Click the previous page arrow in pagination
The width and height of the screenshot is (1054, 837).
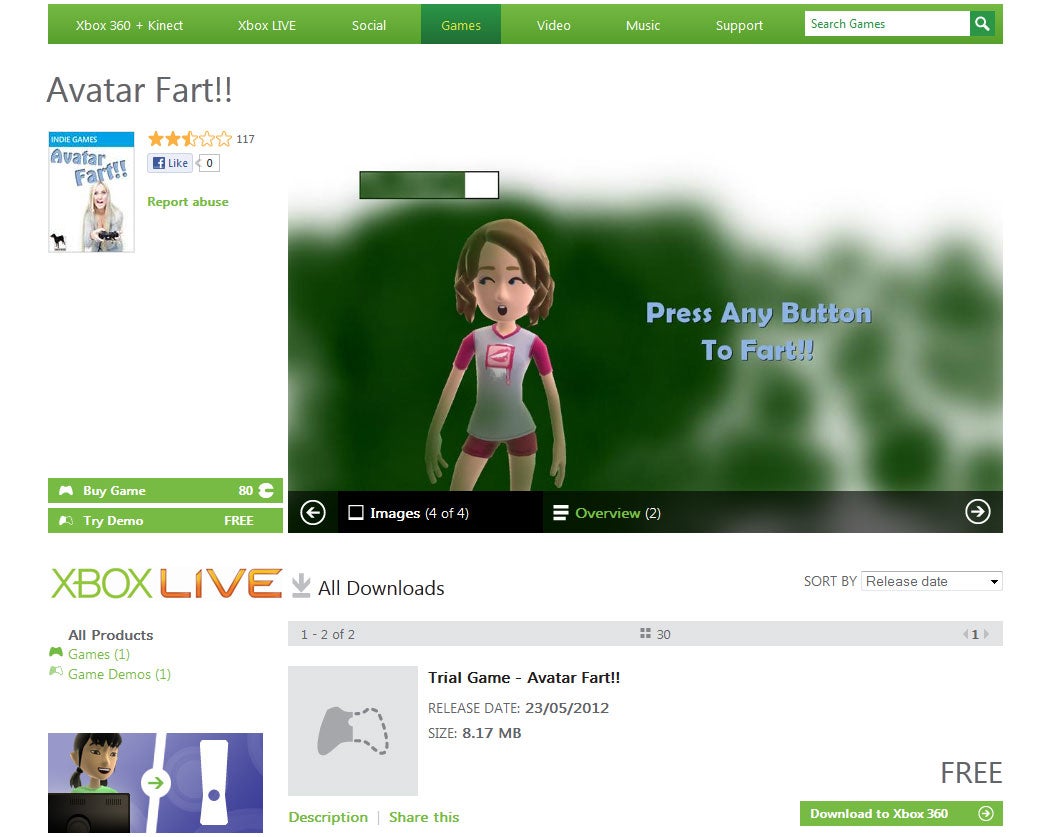[965, 634]
